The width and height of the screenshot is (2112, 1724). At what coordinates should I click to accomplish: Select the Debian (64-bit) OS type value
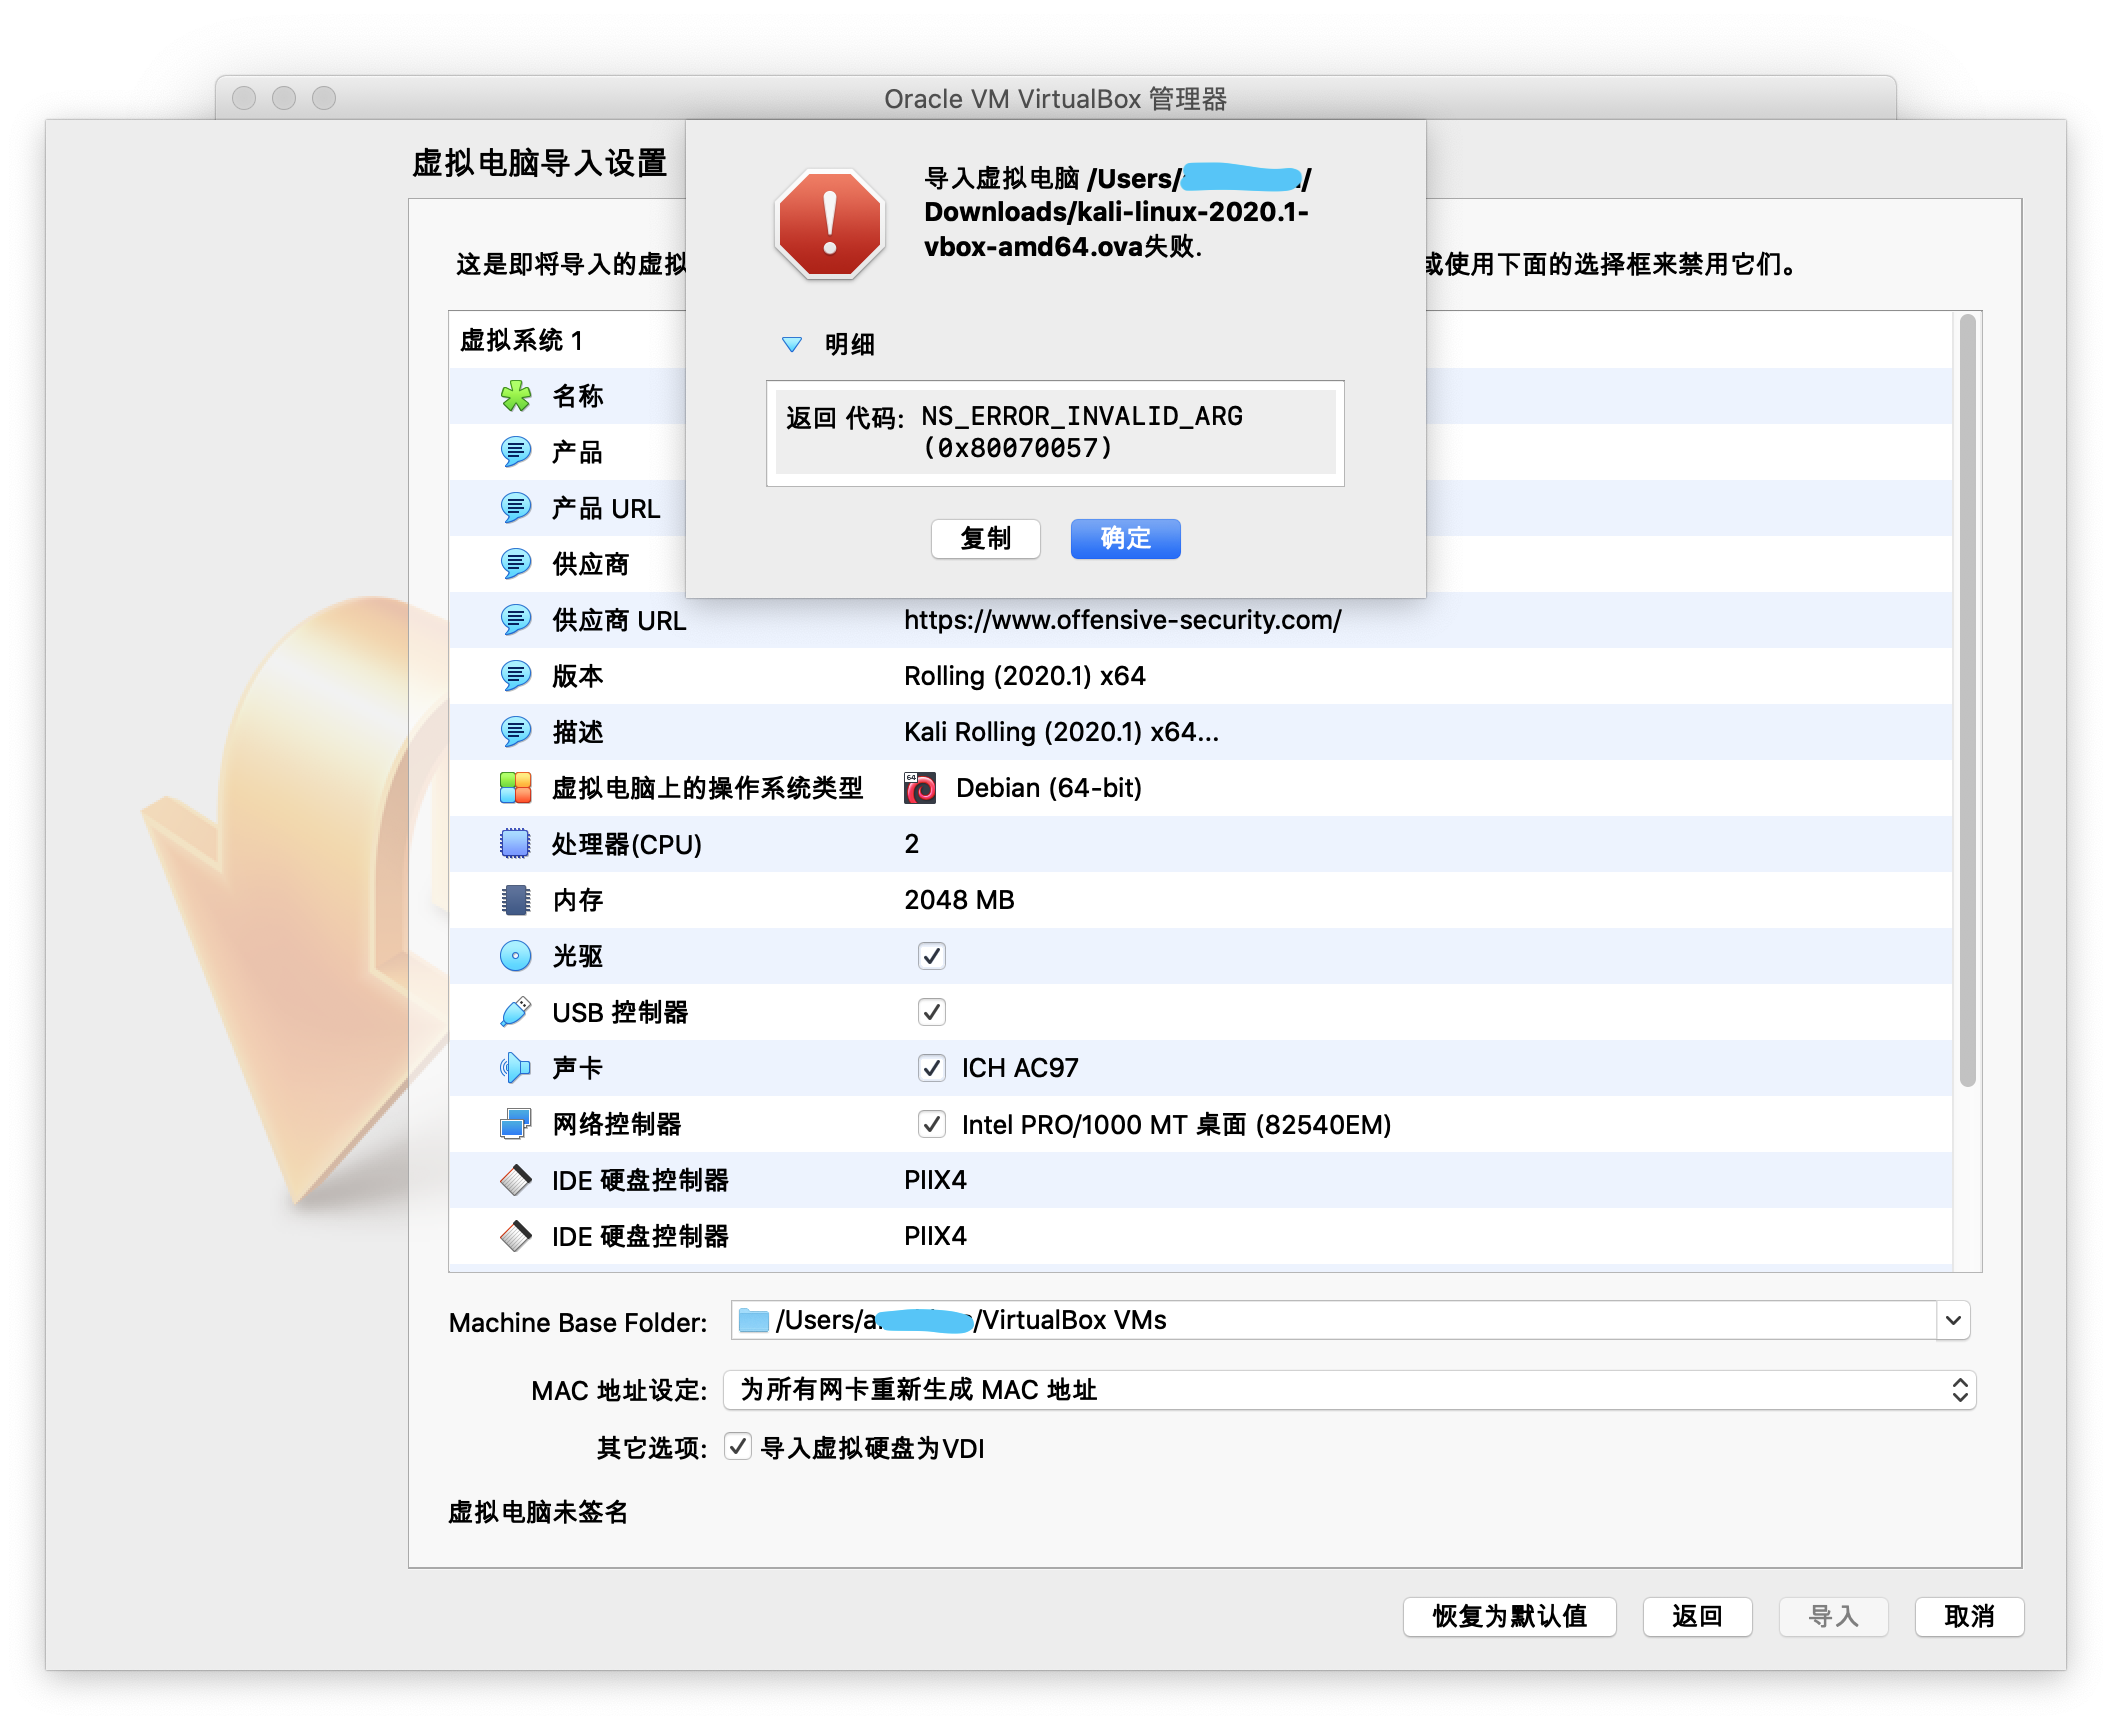coord(1049,788)
